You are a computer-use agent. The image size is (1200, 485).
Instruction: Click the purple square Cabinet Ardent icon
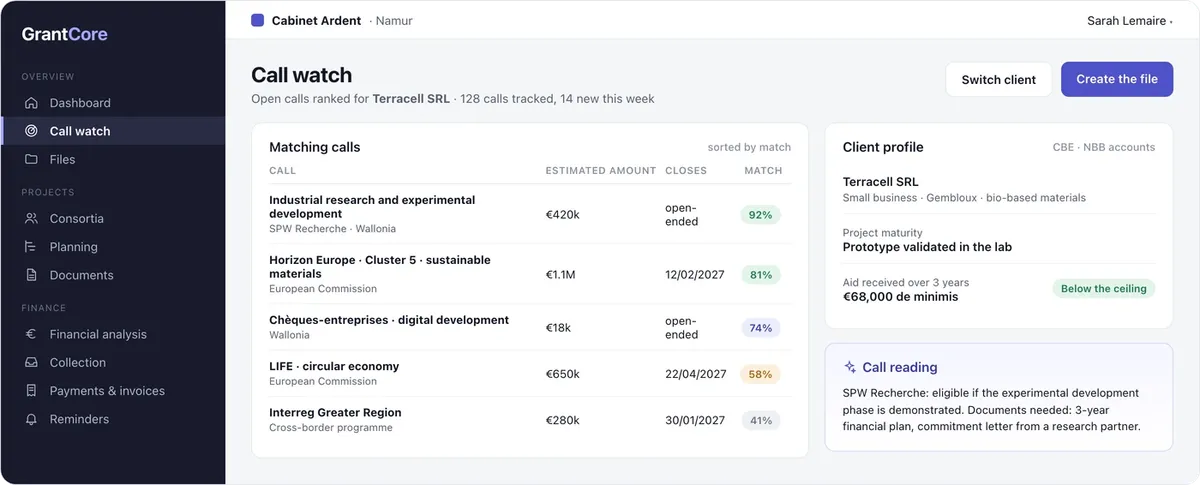click(x=258, y=20)
